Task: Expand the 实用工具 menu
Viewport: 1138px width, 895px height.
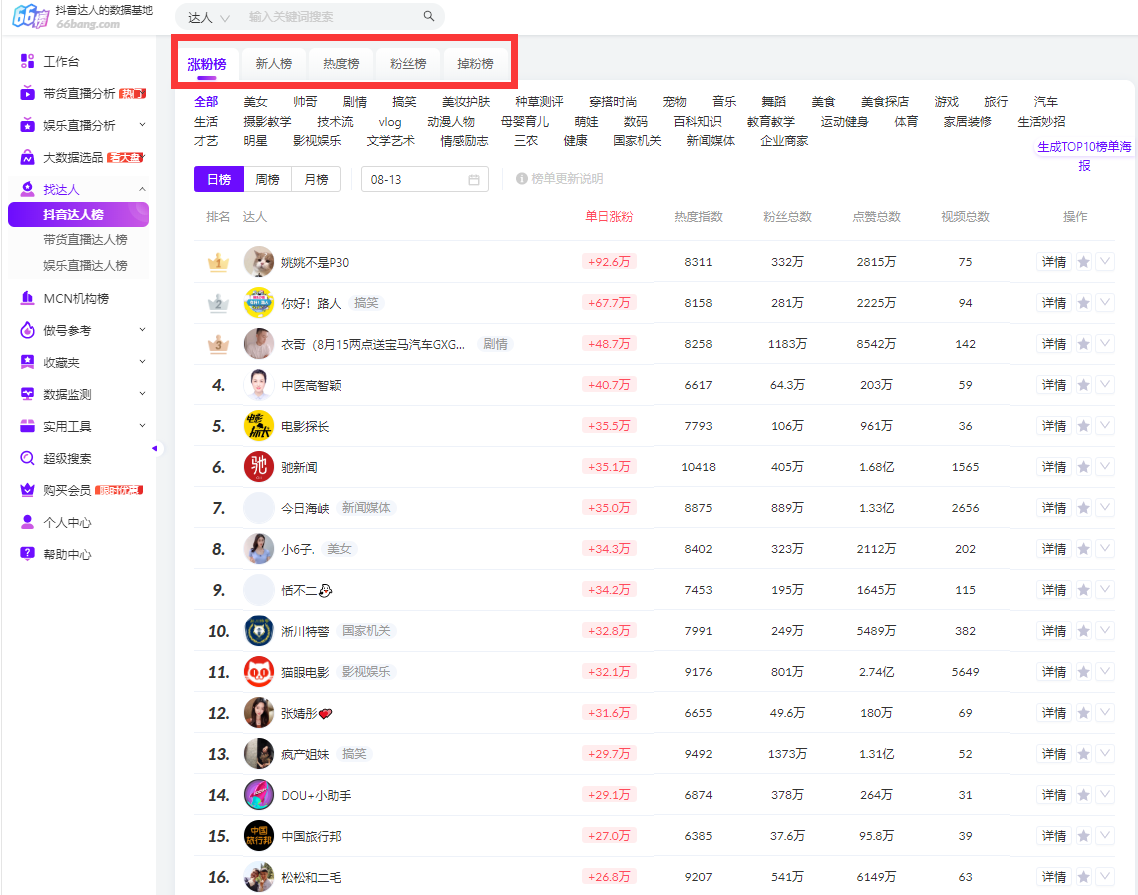Action: (142, 425)
